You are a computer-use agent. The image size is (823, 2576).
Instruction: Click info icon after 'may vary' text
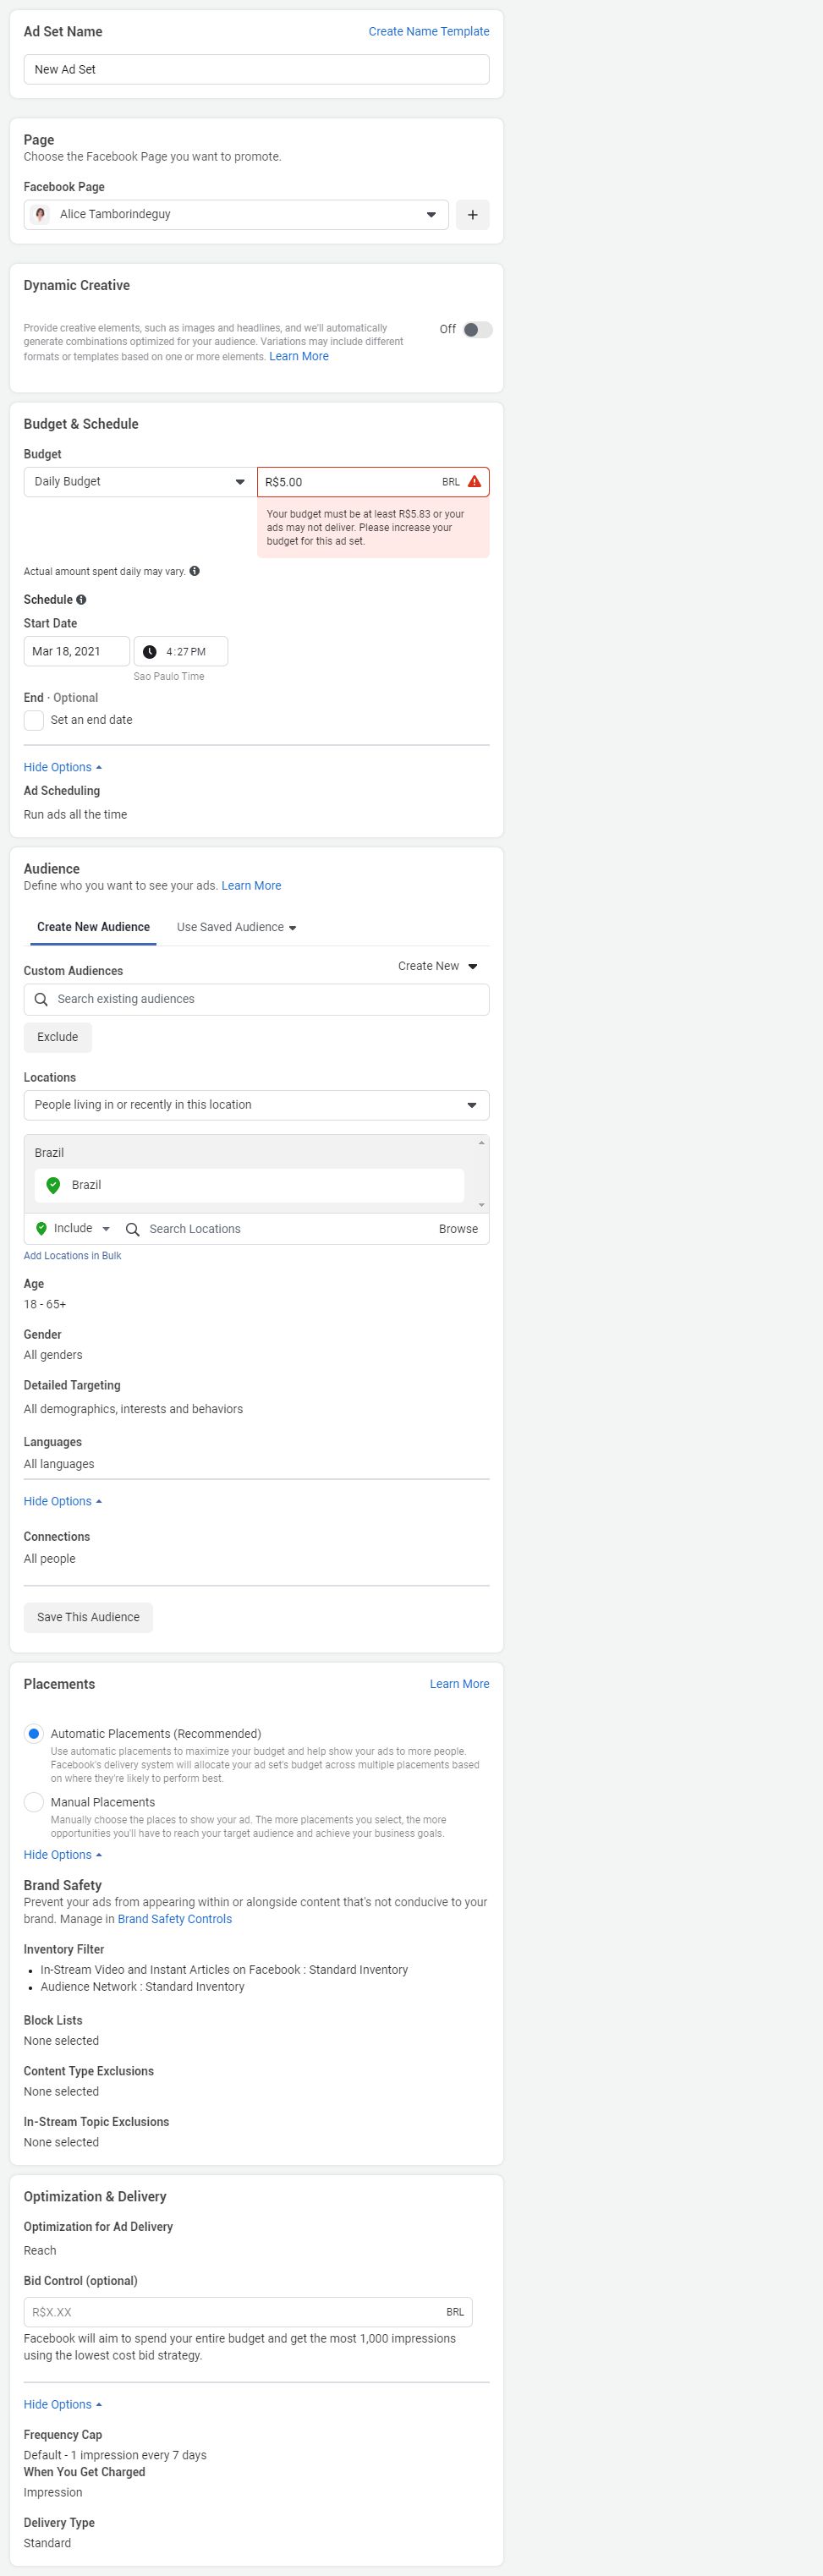point(194,571)
